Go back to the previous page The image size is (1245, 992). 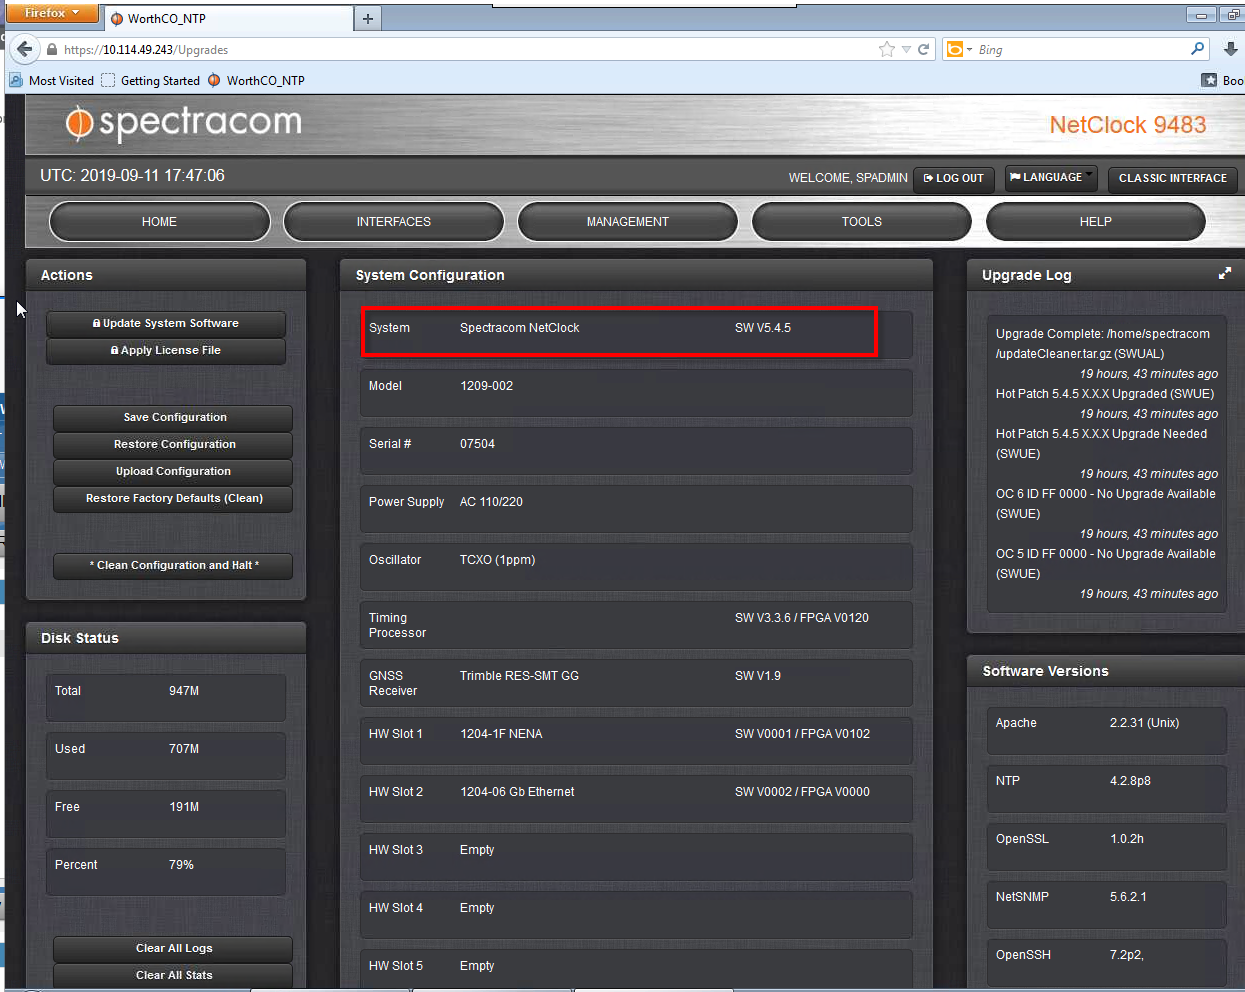[x=24, y=49]
